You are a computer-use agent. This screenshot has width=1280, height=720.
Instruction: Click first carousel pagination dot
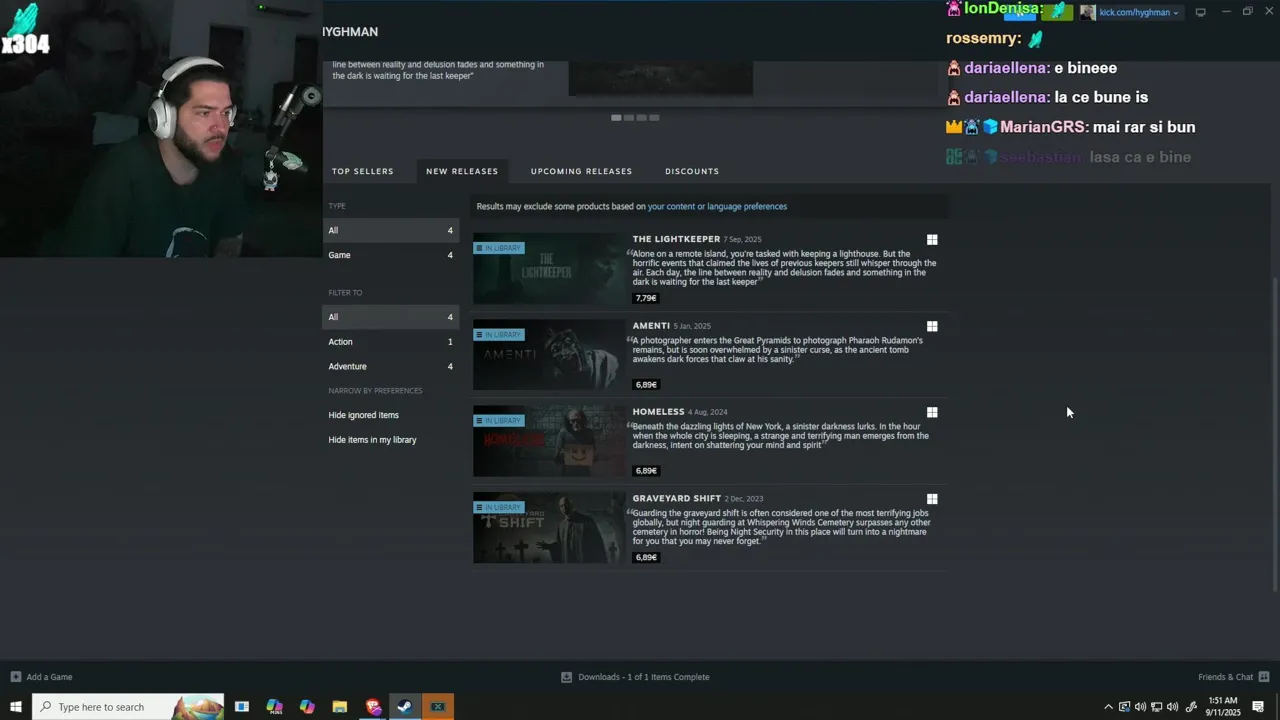tap(616, 118)
